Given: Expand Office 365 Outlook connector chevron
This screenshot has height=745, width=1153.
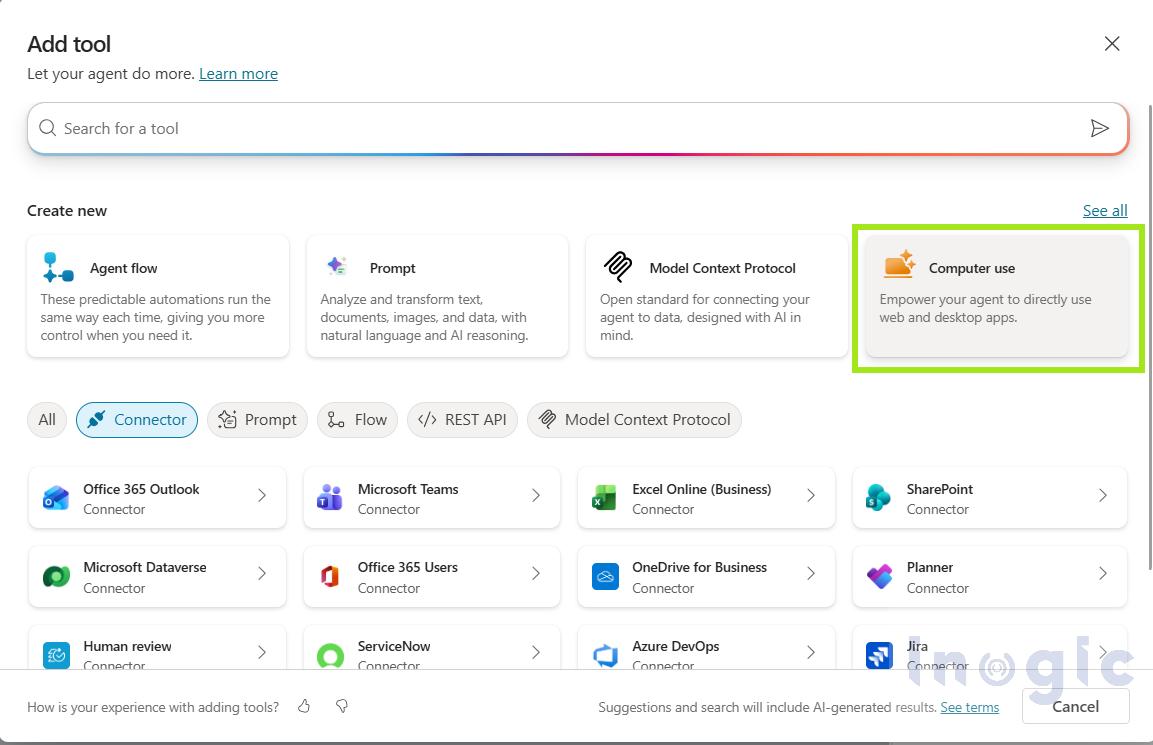Looking at the screenshot, I should (x=262, y=496).
